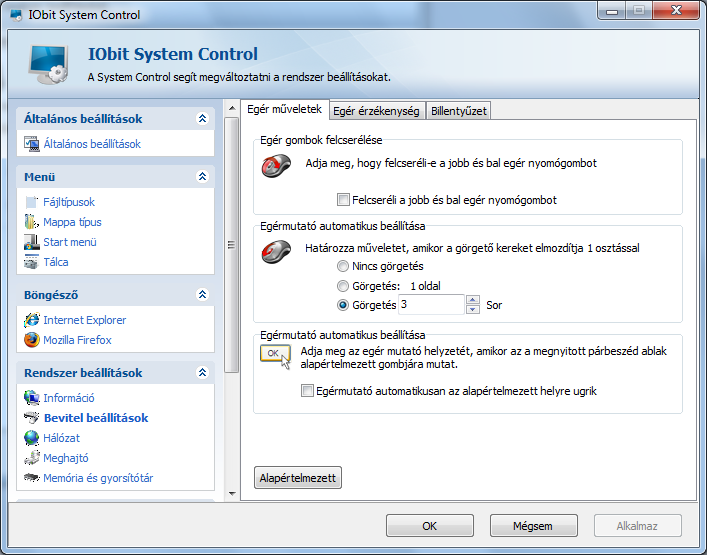The width and height of the screenshot is (707, 555).
Task: Click the Meghajtó drive icon
Action: [x=32, y=458]
